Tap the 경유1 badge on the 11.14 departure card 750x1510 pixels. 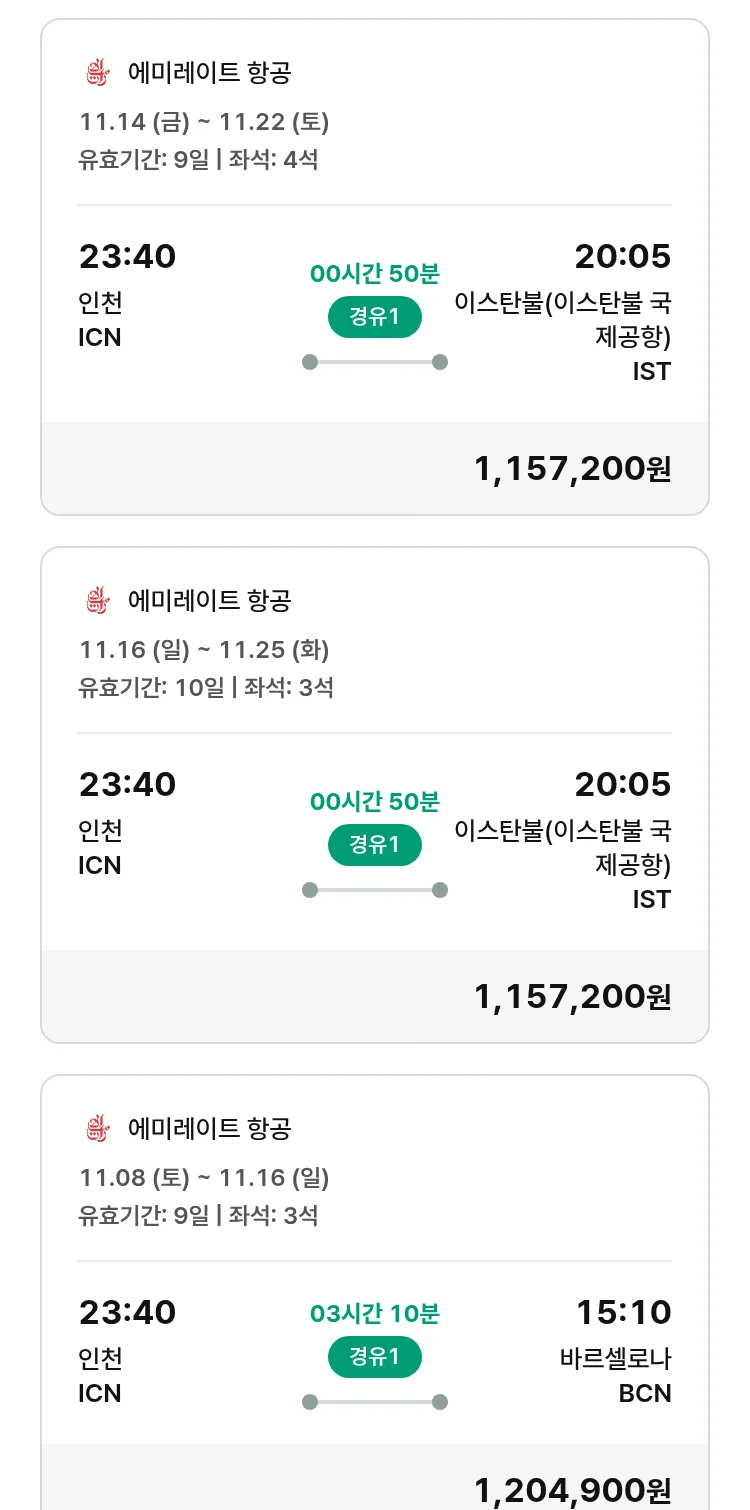(375, 317)
